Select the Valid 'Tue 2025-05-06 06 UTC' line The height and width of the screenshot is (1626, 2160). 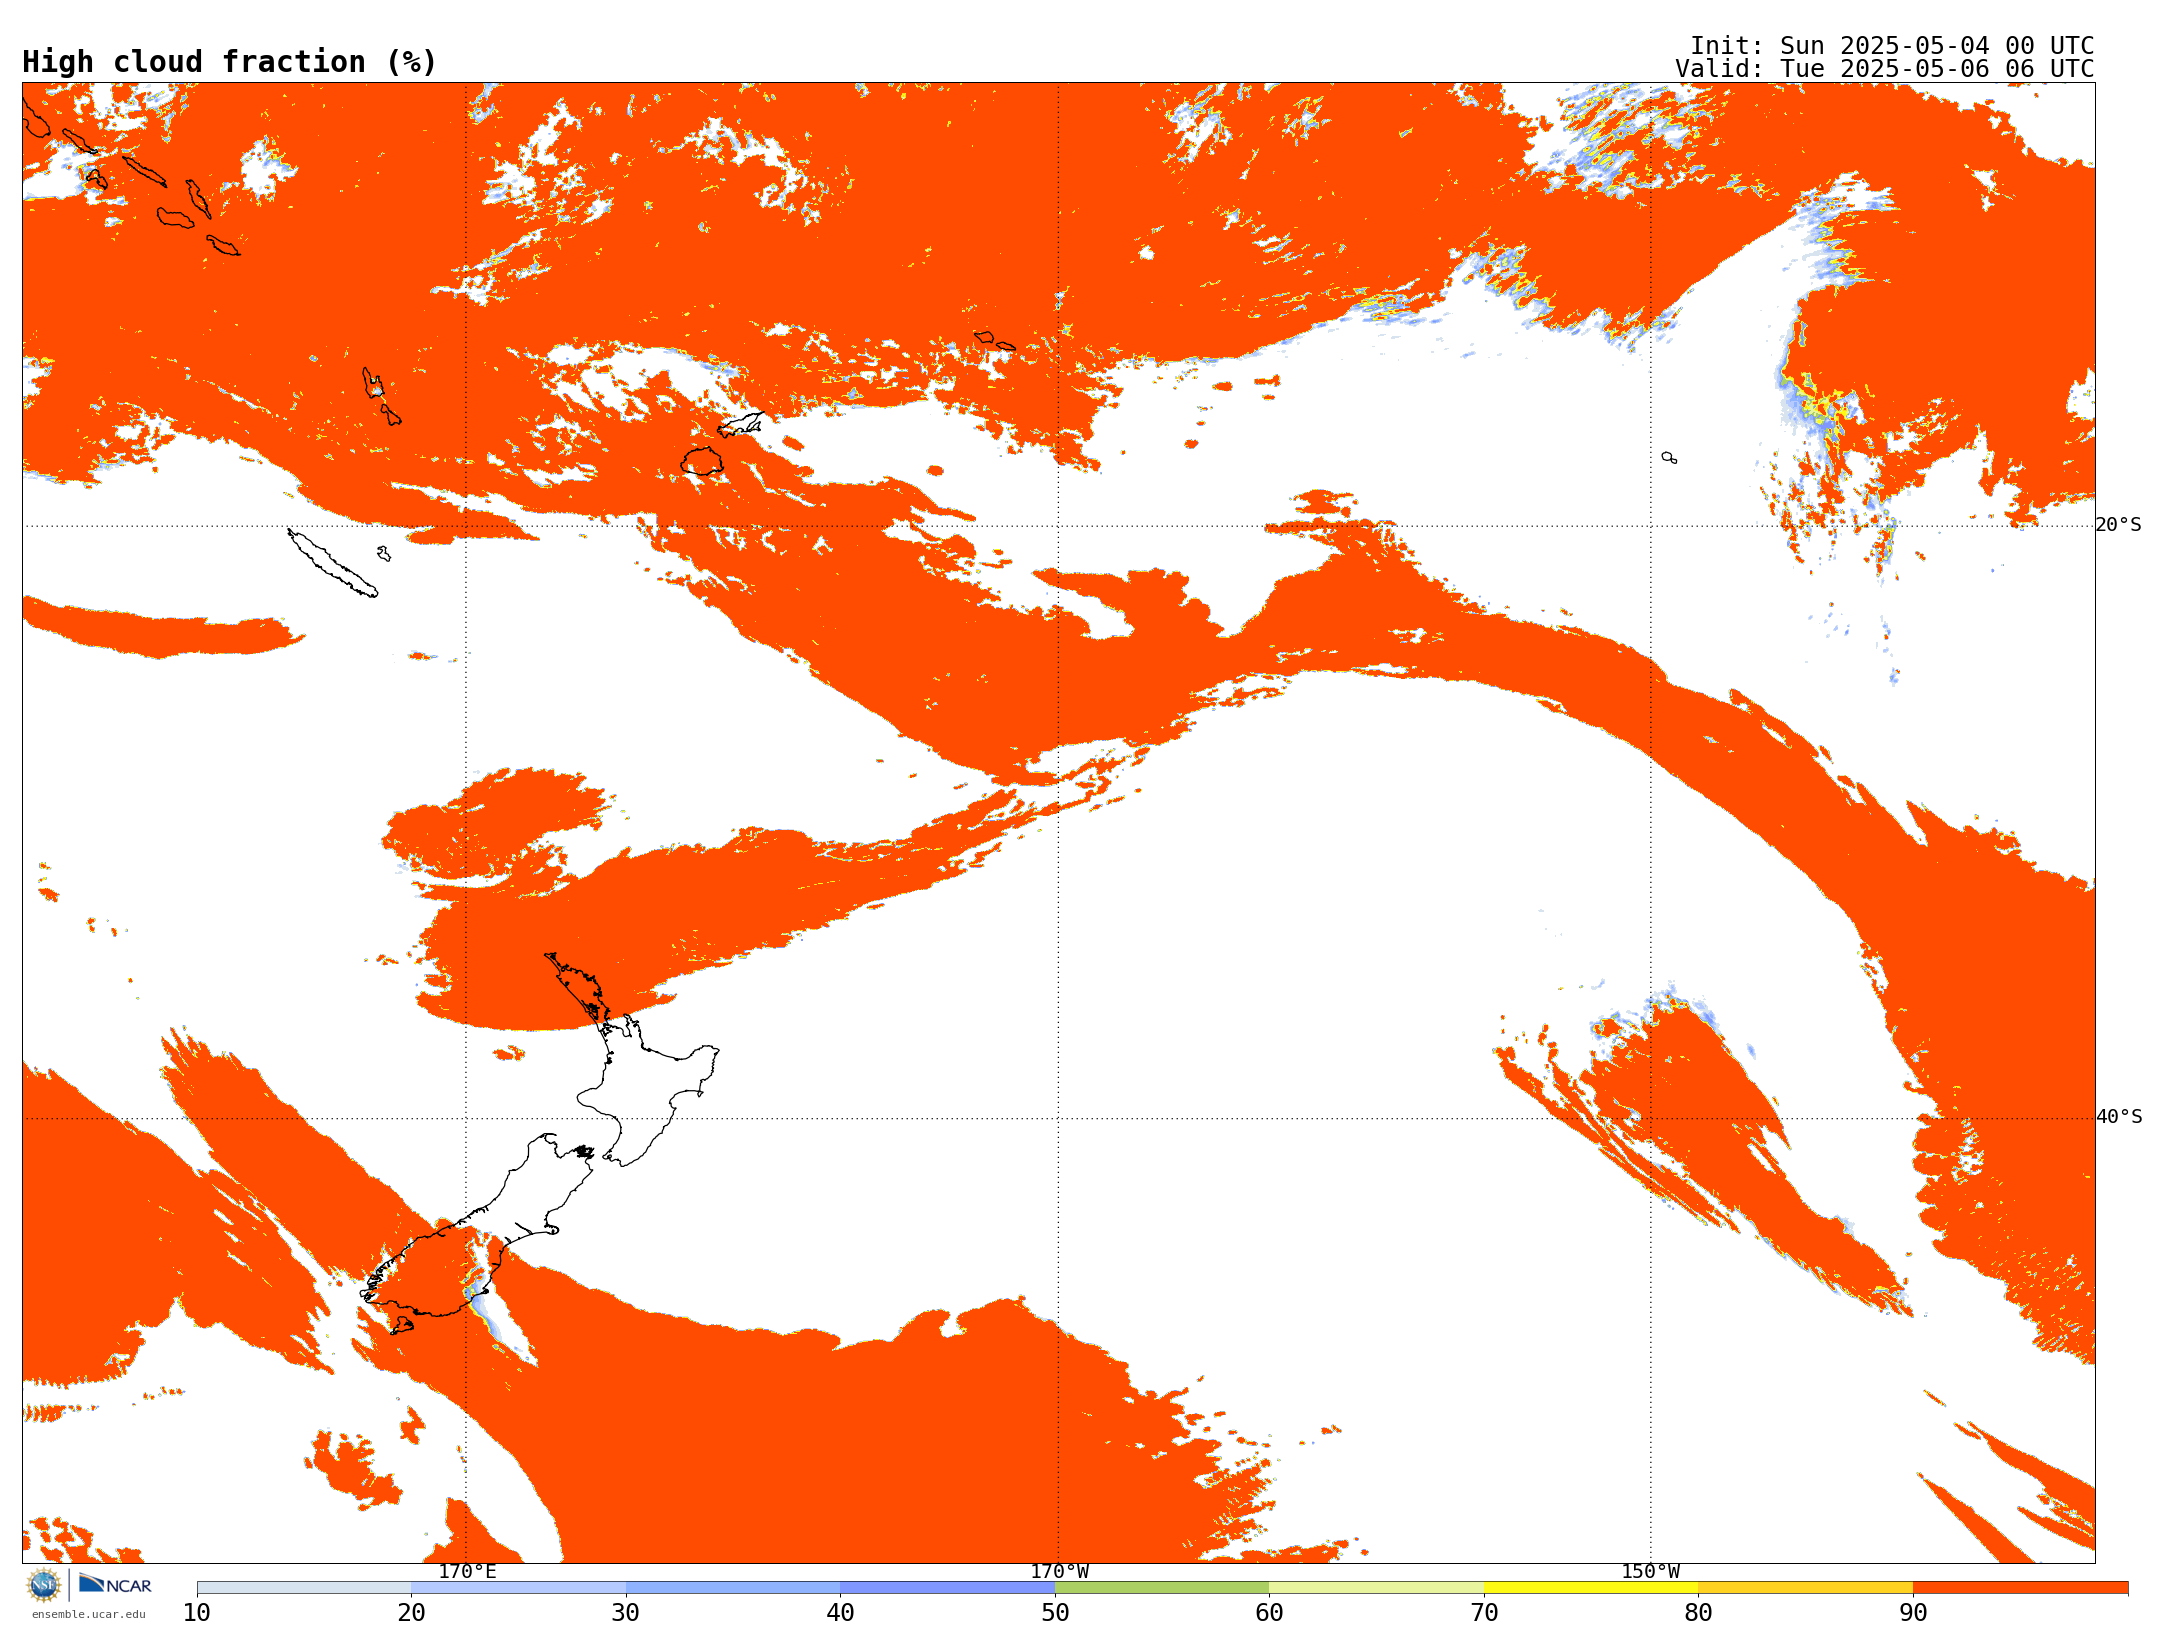(x=1884, y=69)
